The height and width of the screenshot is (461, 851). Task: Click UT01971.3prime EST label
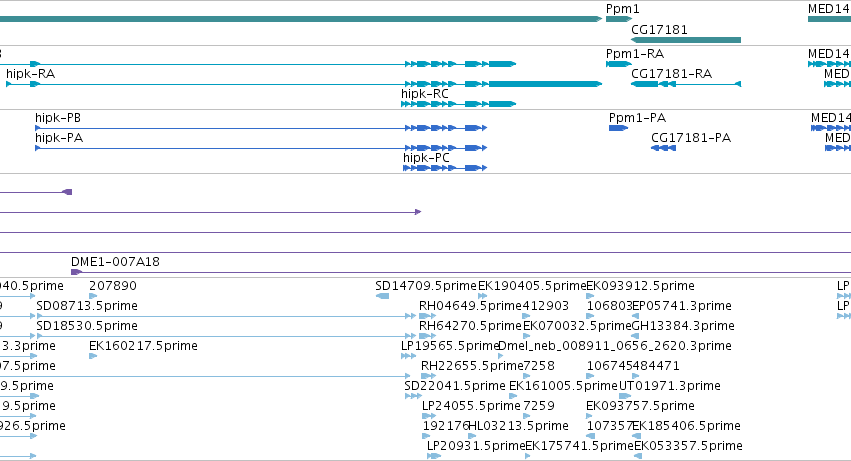click(670, 386)
